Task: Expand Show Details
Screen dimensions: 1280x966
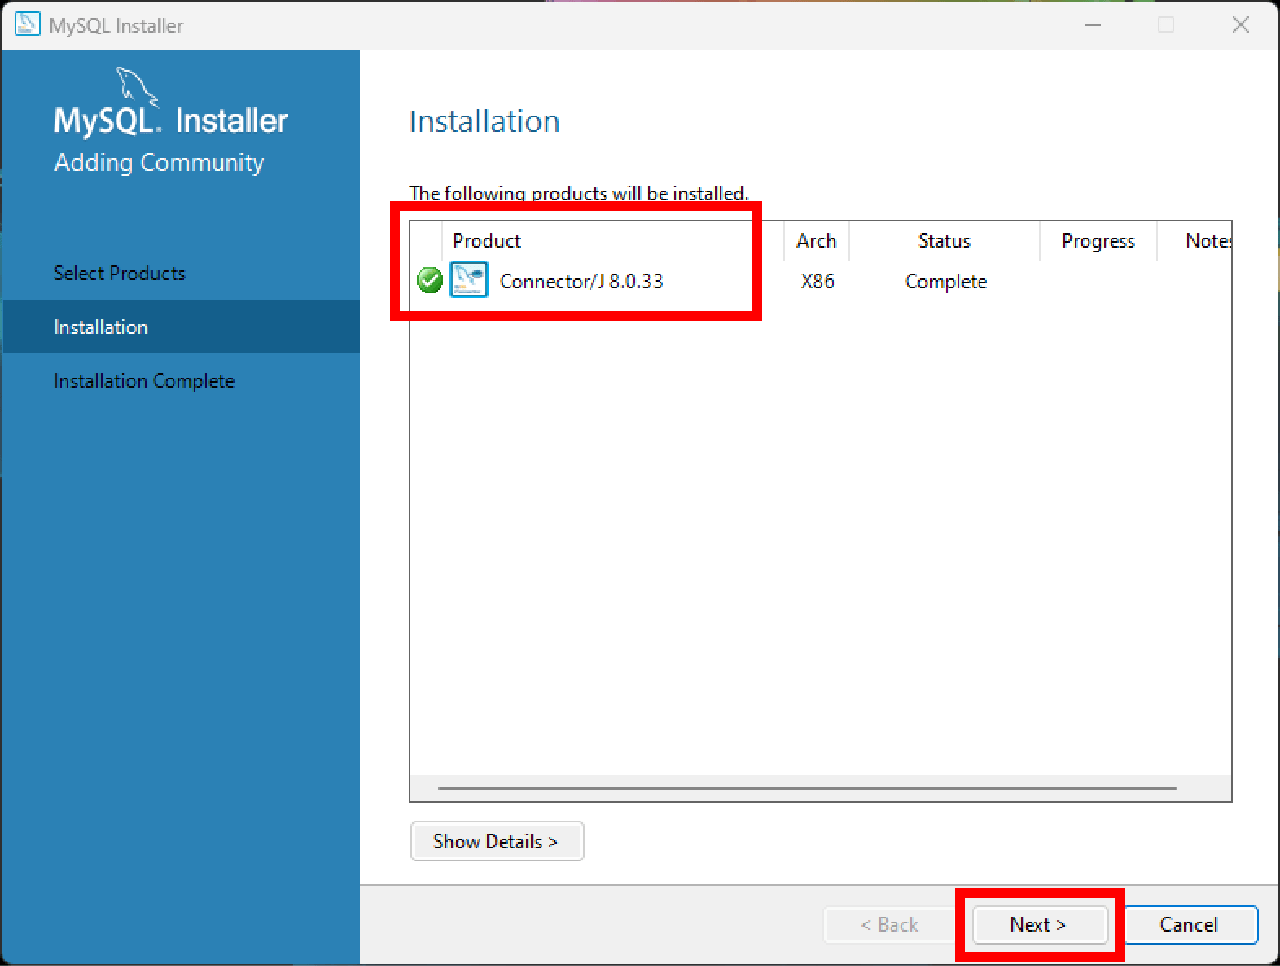Action: (x=497, y=841)
